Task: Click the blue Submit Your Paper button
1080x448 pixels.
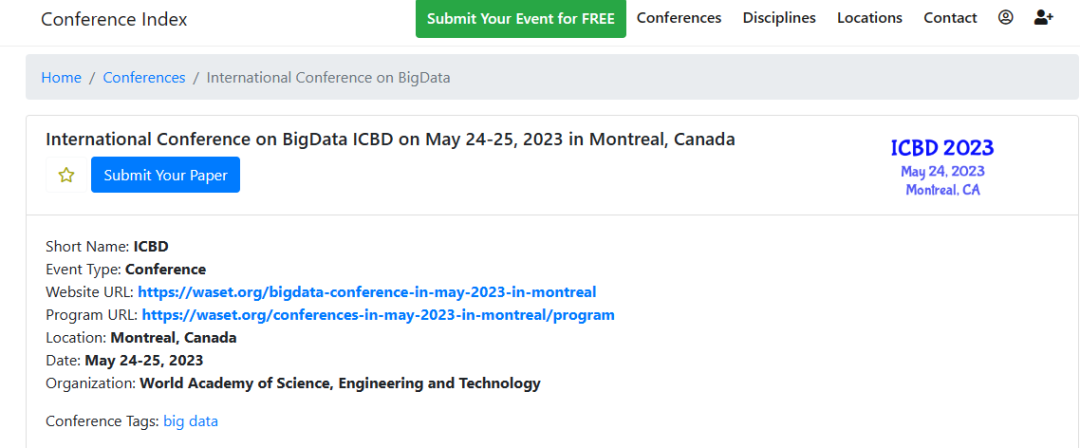Action: tap(165, 175)
